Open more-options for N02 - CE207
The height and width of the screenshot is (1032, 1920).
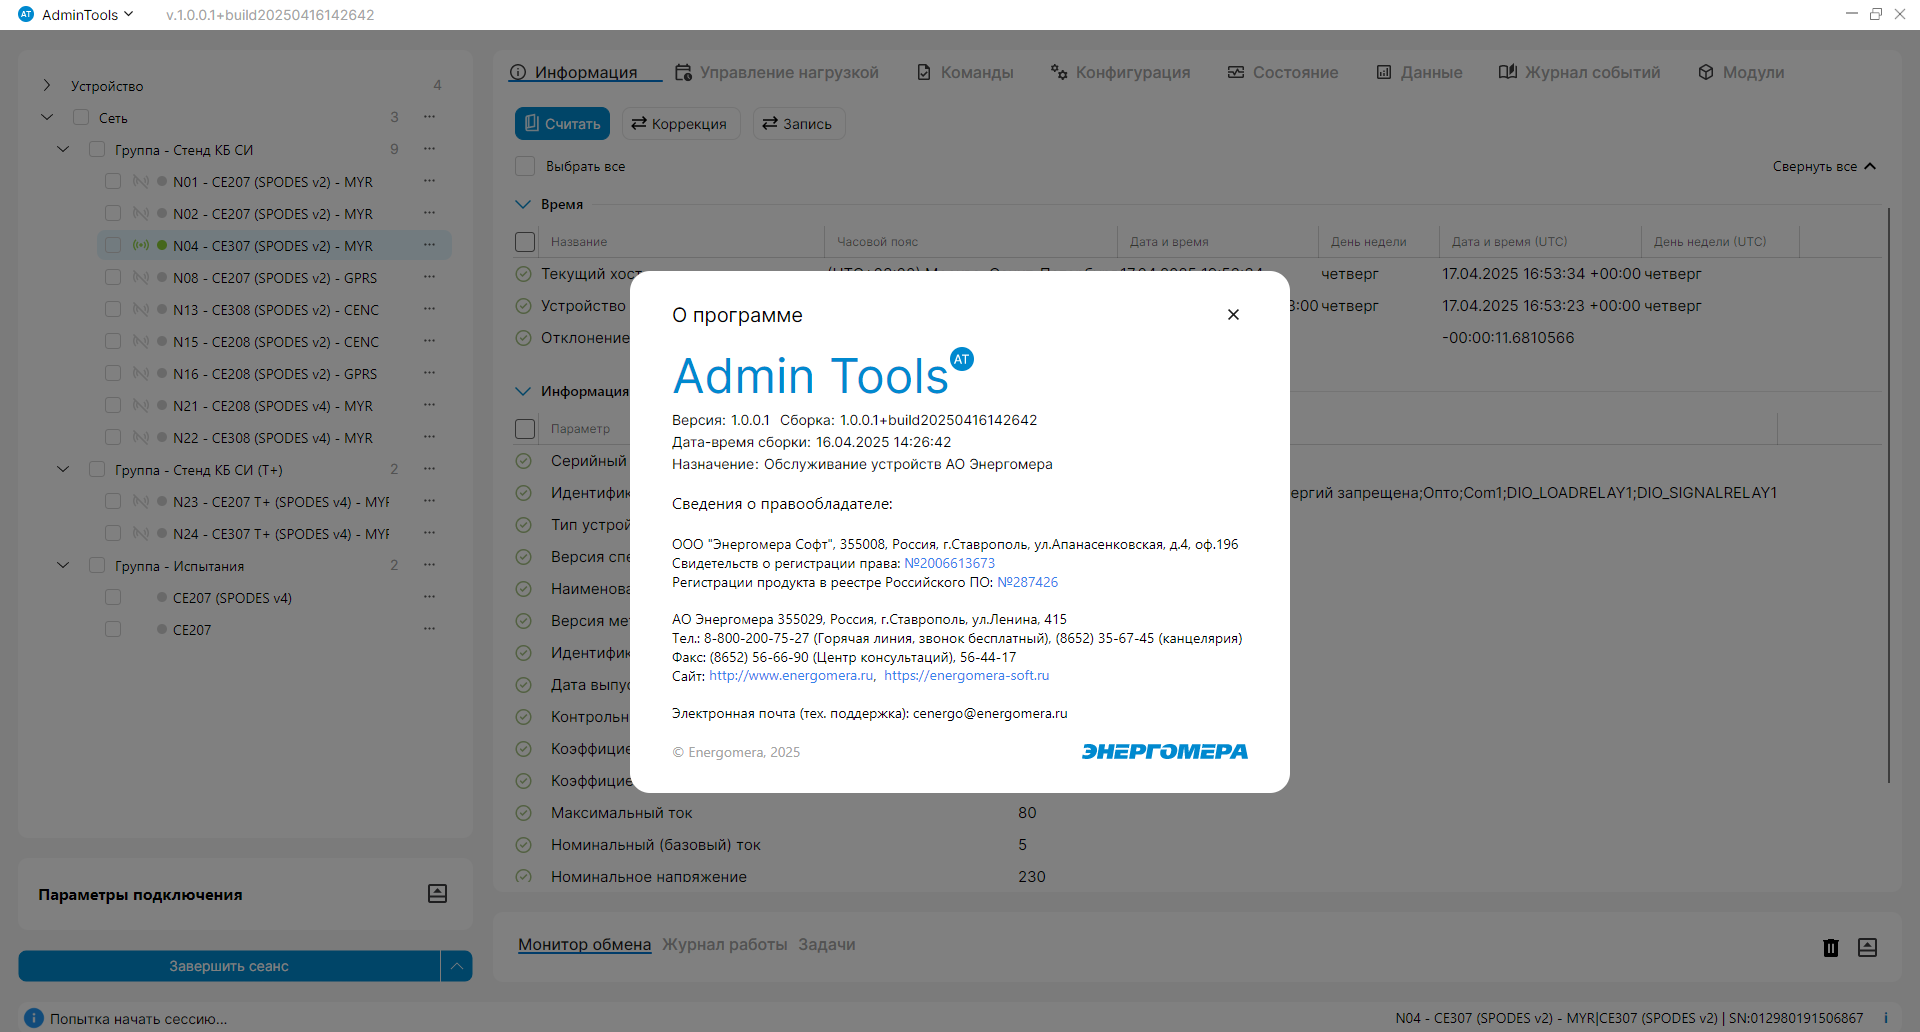429,213
